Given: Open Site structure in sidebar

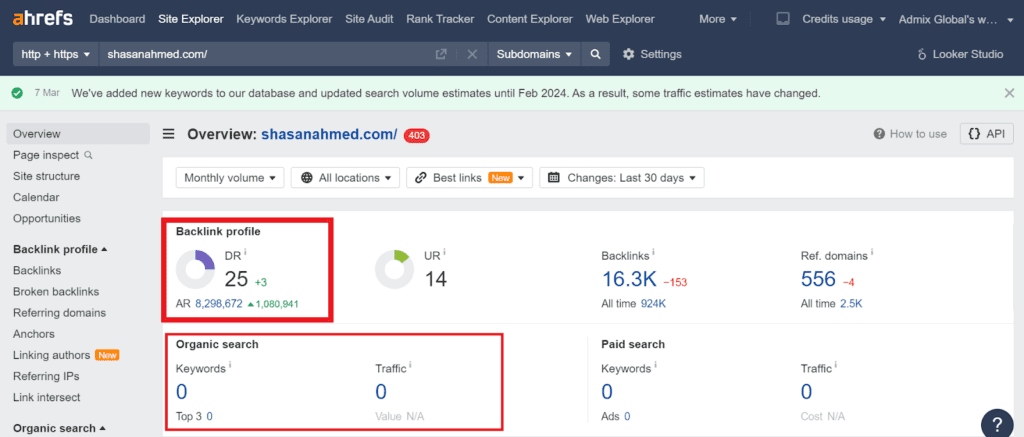Looking at the screenshot, I should (x=46, y=176).
